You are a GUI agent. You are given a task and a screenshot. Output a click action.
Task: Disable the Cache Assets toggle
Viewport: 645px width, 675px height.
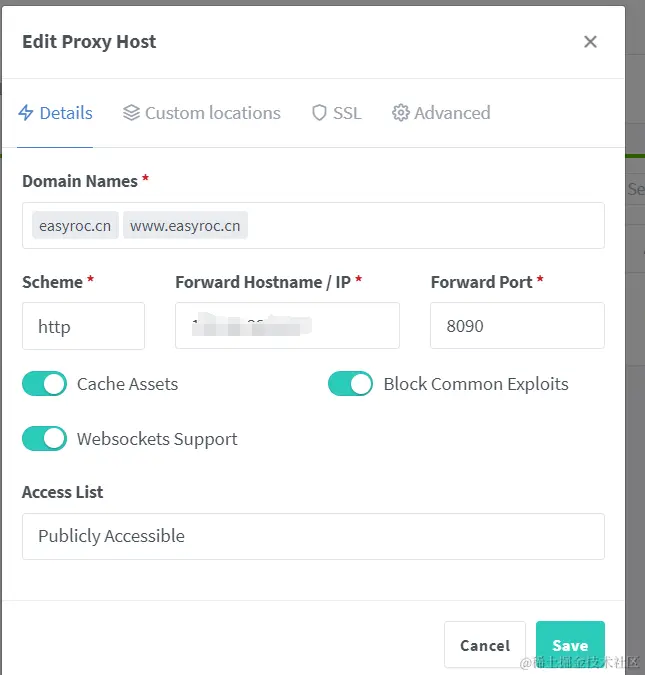pos(44,384)
